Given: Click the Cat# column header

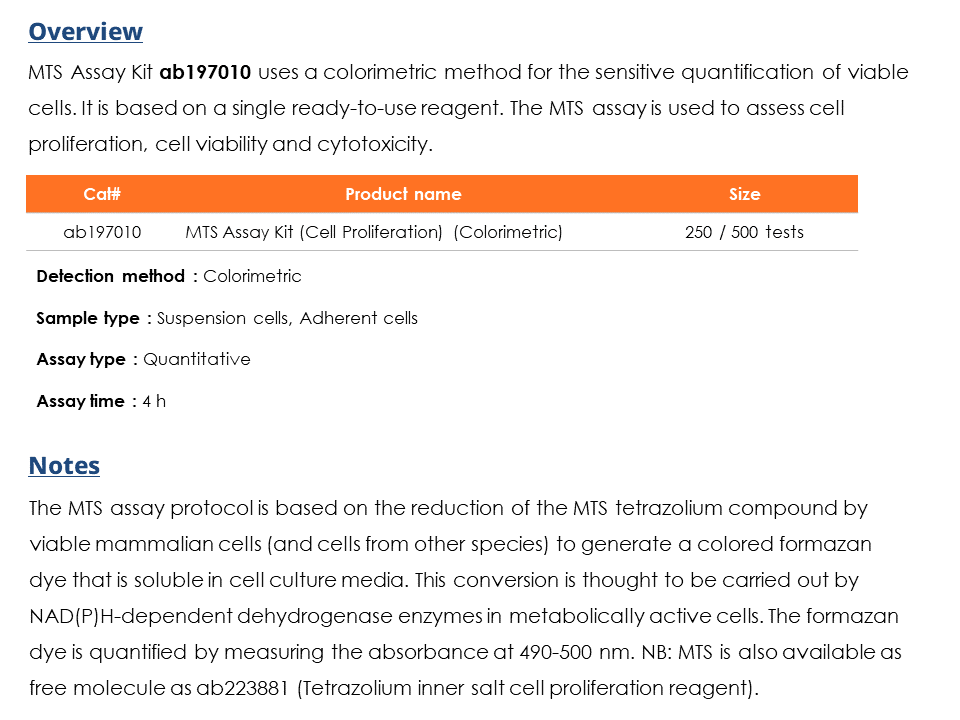Looking at the screenshot, I should [x=102, y=194].
